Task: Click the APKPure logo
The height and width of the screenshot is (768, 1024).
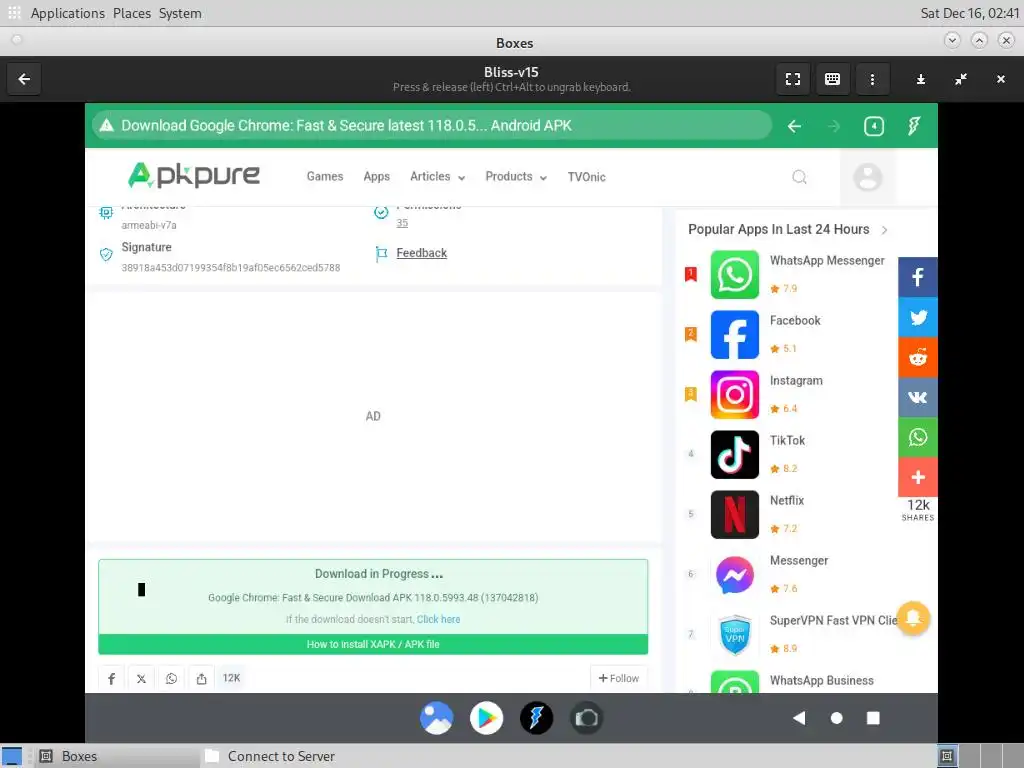Action: point(194,176)
